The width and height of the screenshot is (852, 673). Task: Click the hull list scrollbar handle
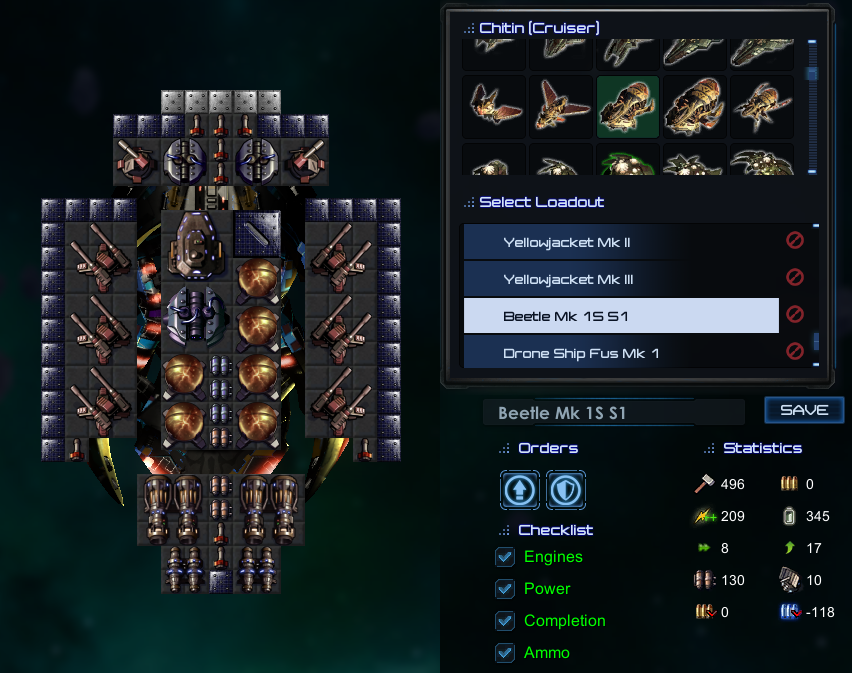point(812,73)
